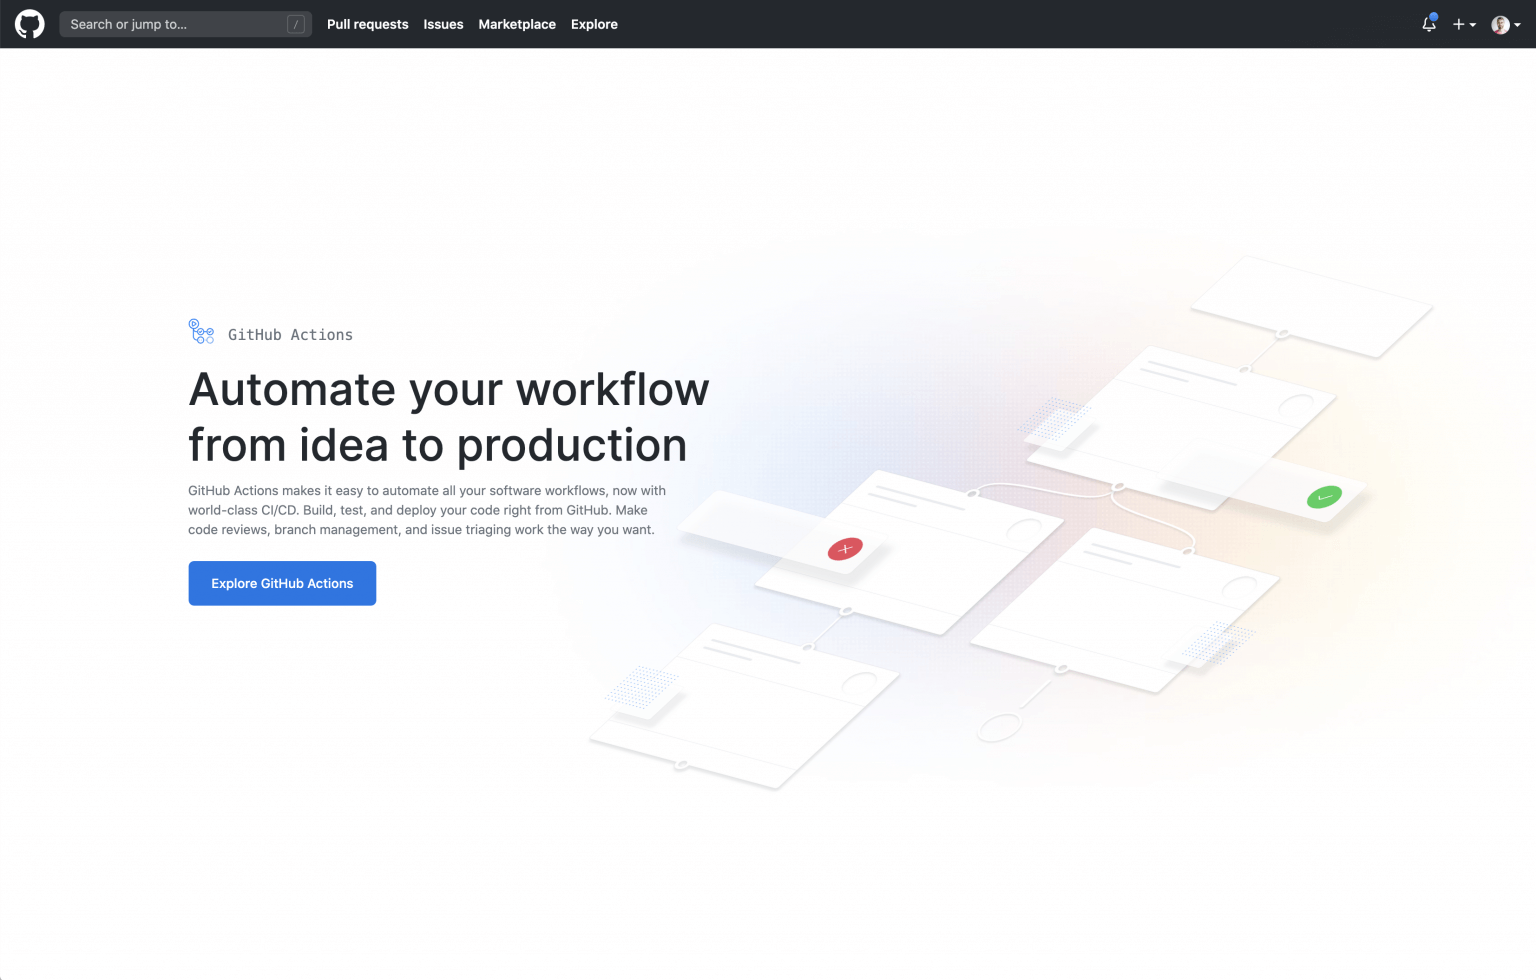Click the green success checkmark badge
Image resolution: width=1536 pixels, height=980 pixels.
tap(1324, 497)
